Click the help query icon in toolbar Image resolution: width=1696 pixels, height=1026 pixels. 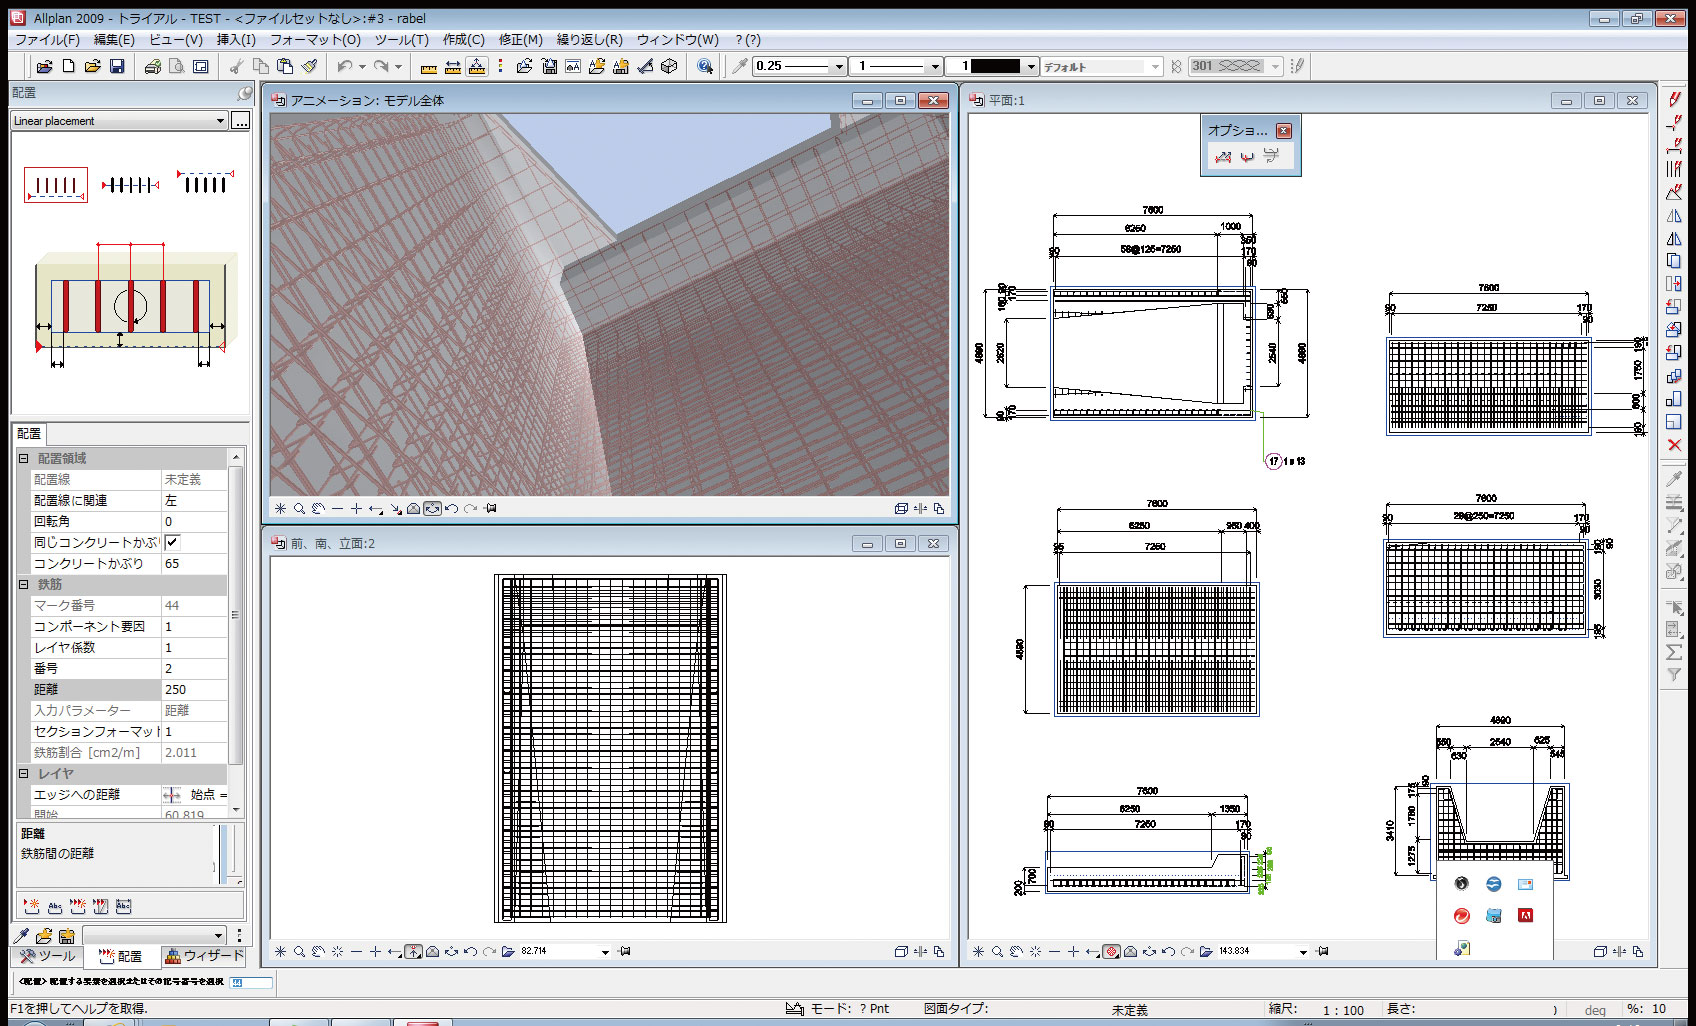pyautogui.click(x=705, y=66)
